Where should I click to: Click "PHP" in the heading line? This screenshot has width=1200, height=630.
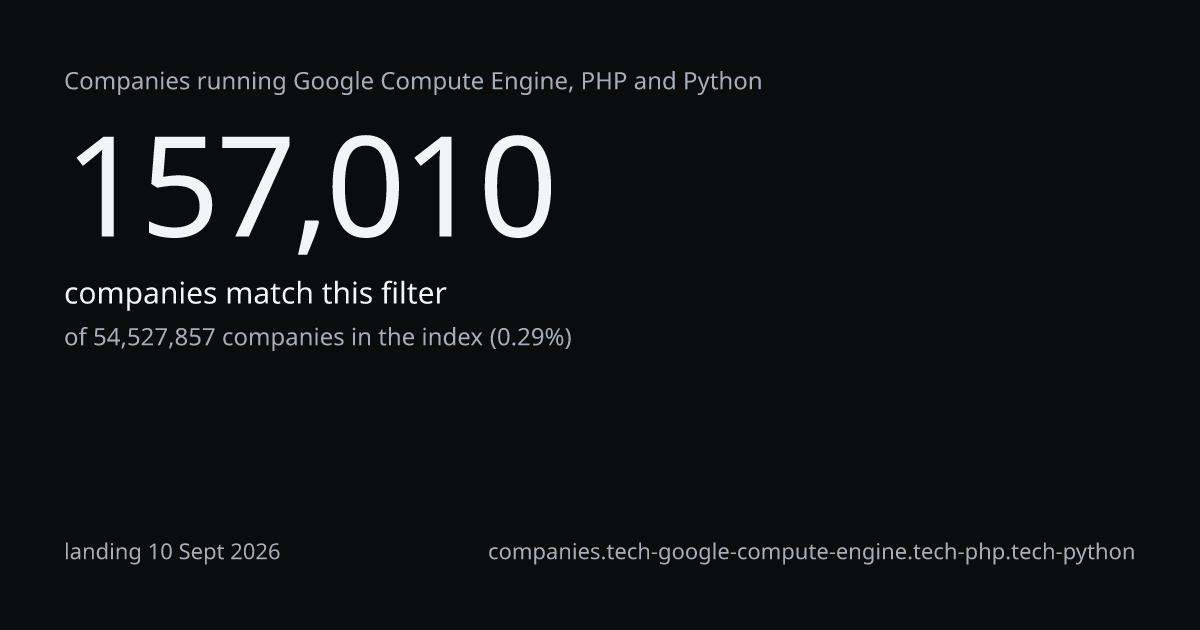point(604,82)
